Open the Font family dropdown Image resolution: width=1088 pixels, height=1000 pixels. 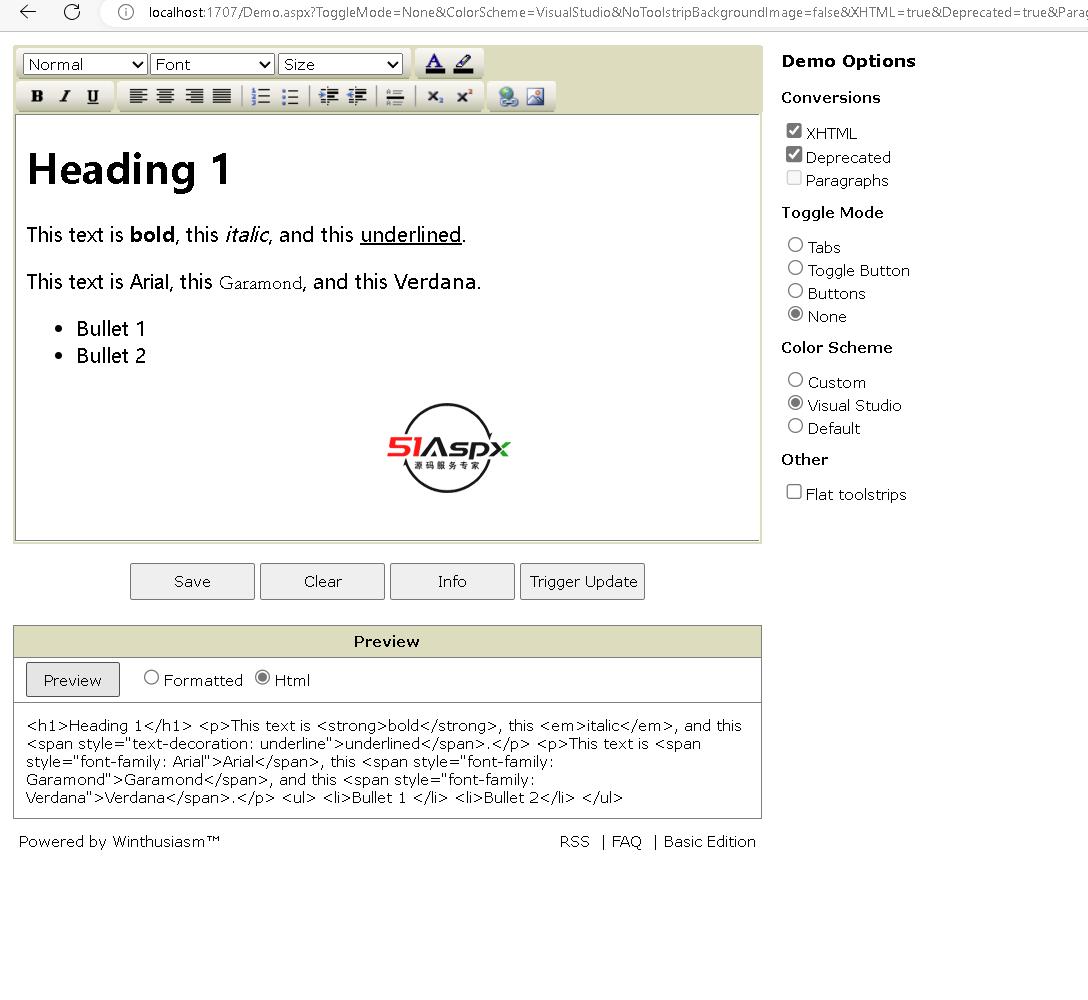pos(212,65)
